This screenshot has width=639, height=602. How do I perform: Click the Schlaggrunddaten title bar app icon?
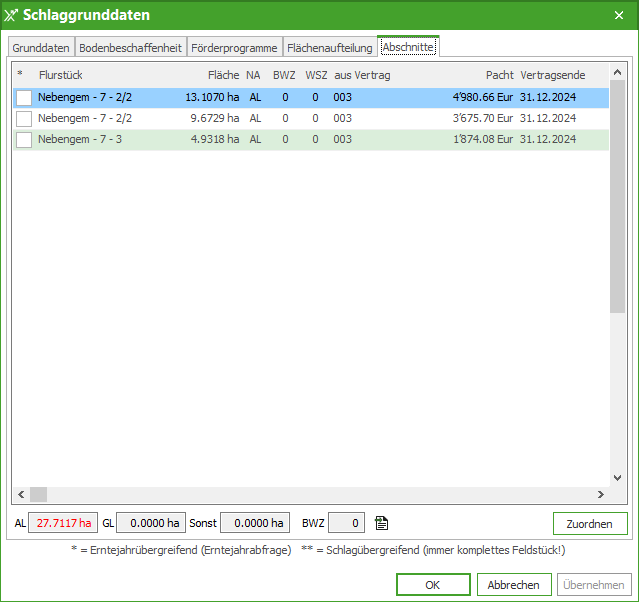click(x=12, y=15)
